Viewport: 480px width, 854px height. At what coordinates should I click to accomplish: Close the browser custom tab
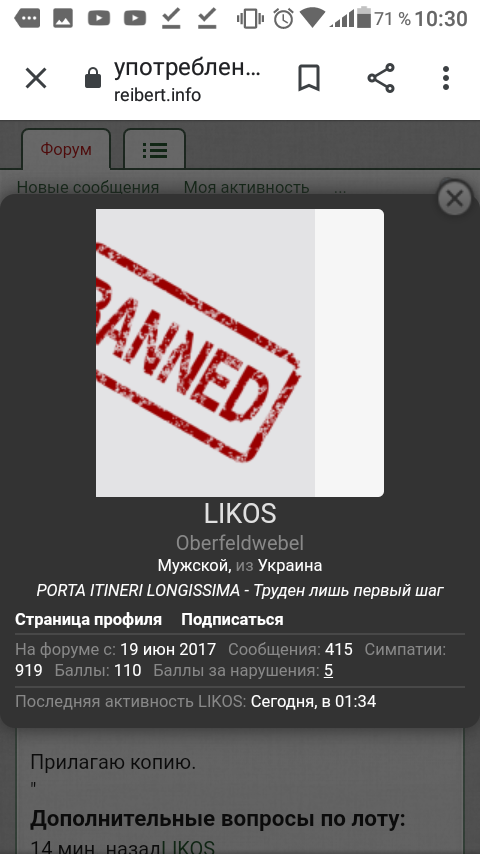[36, 78]
